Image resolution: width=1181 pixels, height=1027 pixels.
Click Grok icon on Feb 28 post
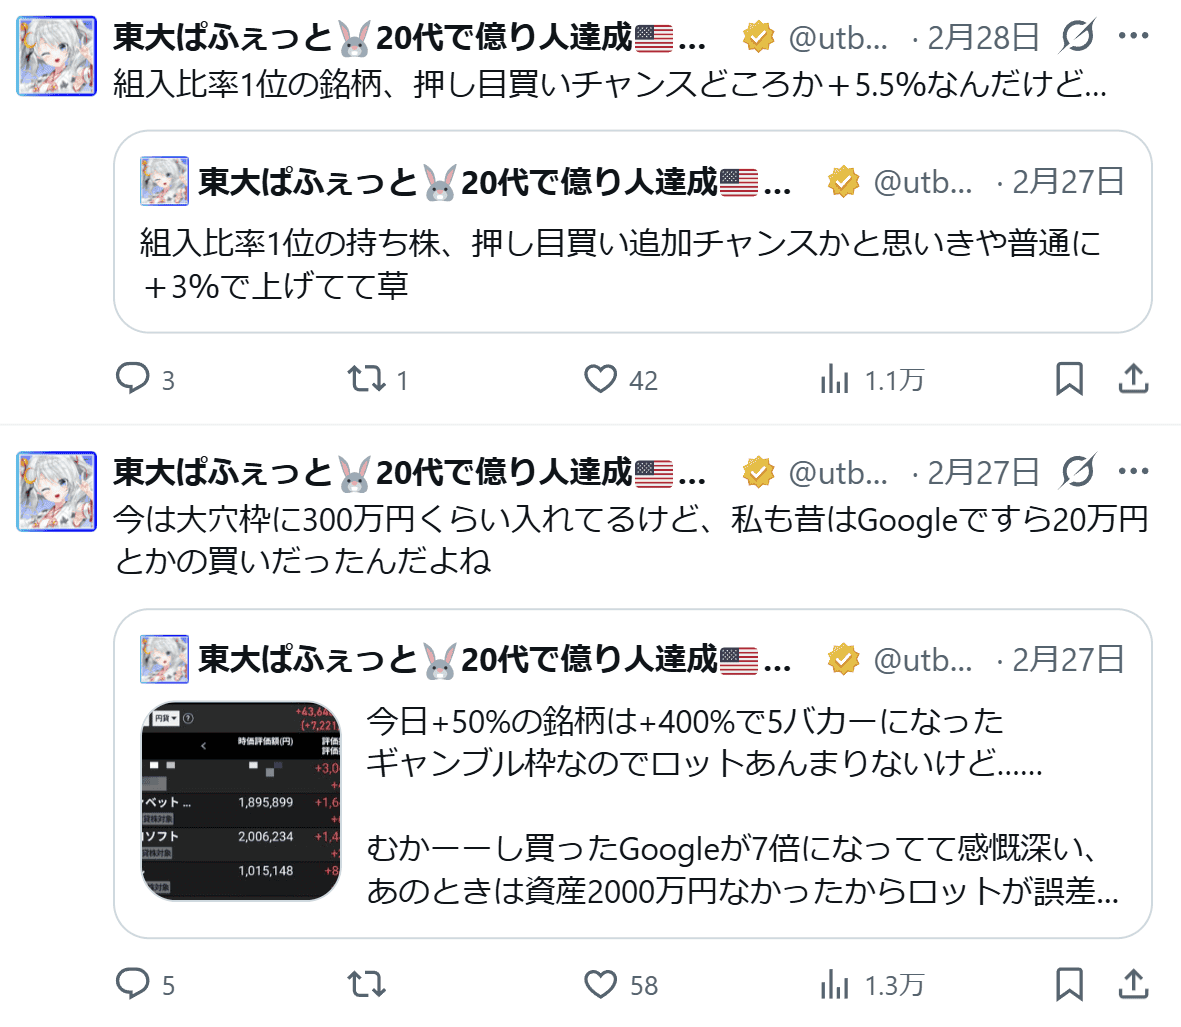click(x=1077, y=35)
